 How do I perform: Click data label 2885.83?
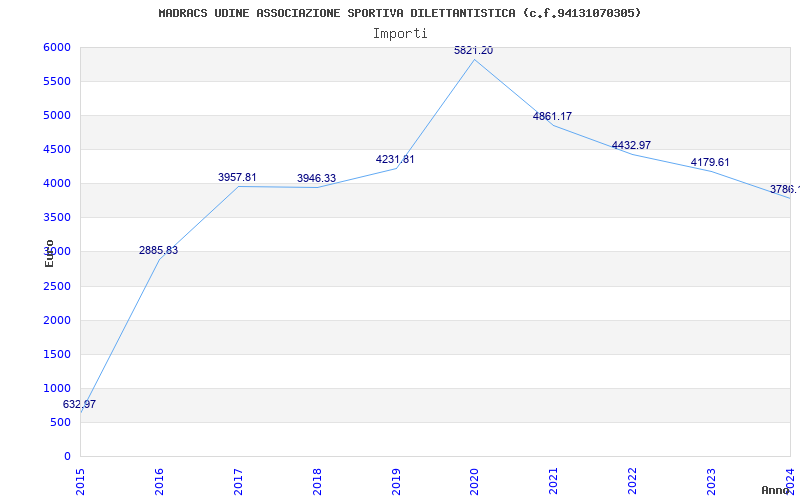(158, 251)
